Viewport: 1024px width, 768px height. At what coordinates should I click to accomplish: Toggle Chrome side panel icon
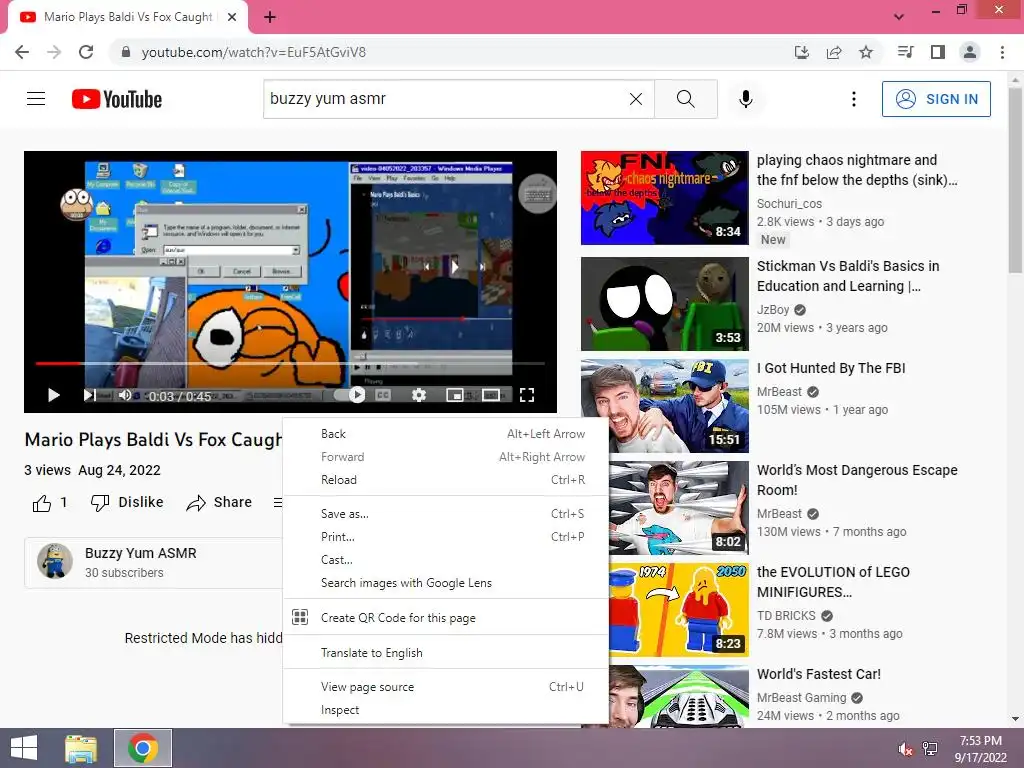(938, 52)
